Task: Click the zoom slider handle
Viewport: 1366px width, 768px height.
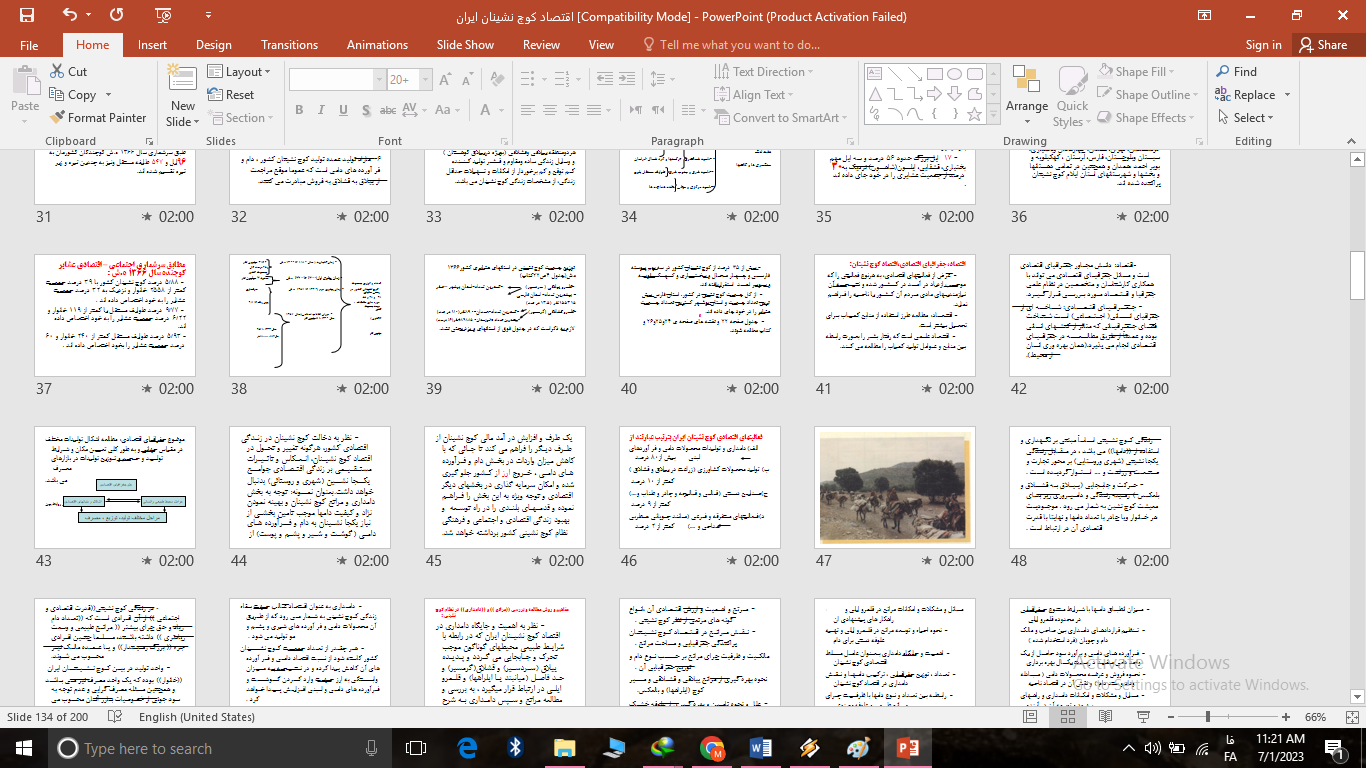Action: pos(1208,717)
